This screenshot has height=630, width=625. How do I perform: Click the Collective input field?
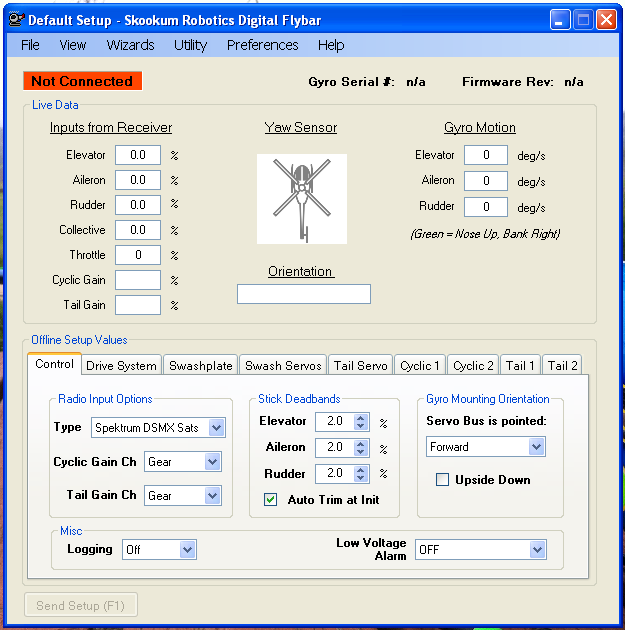pyautogui.click(x=138, y=229)
